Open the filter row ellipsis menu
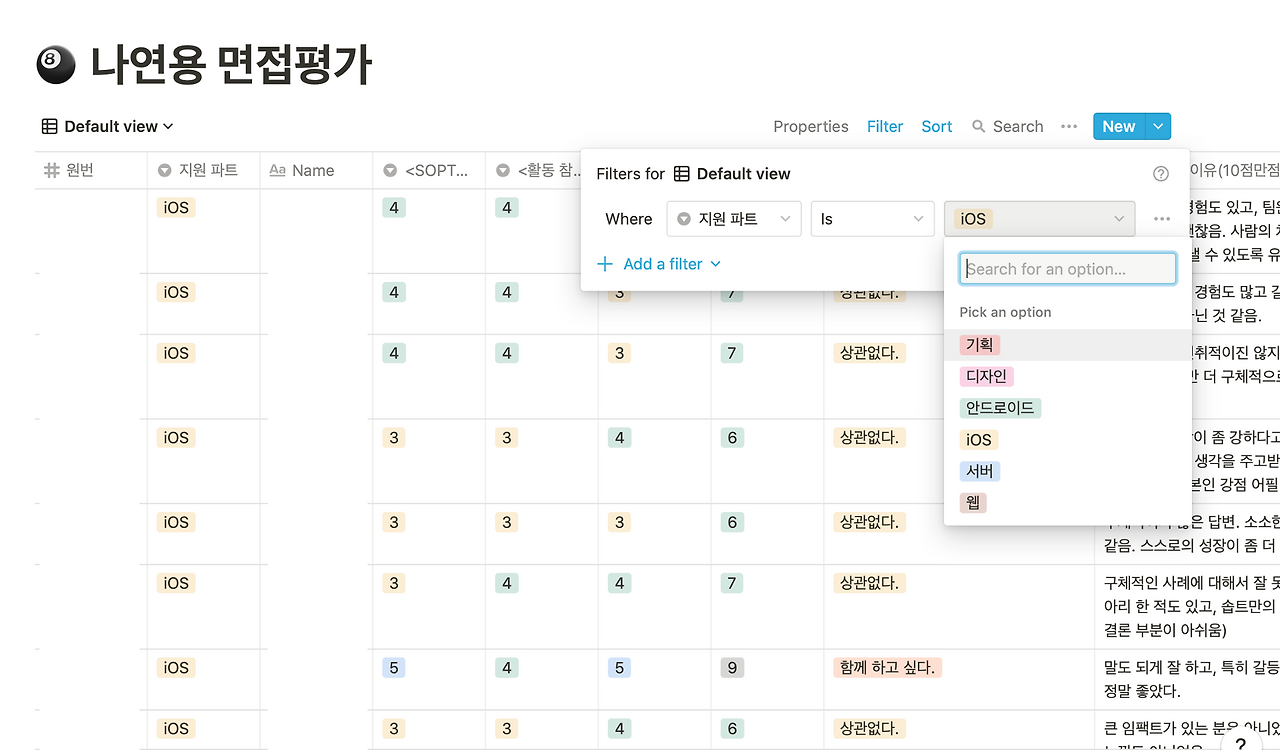 pos(1161,219)
